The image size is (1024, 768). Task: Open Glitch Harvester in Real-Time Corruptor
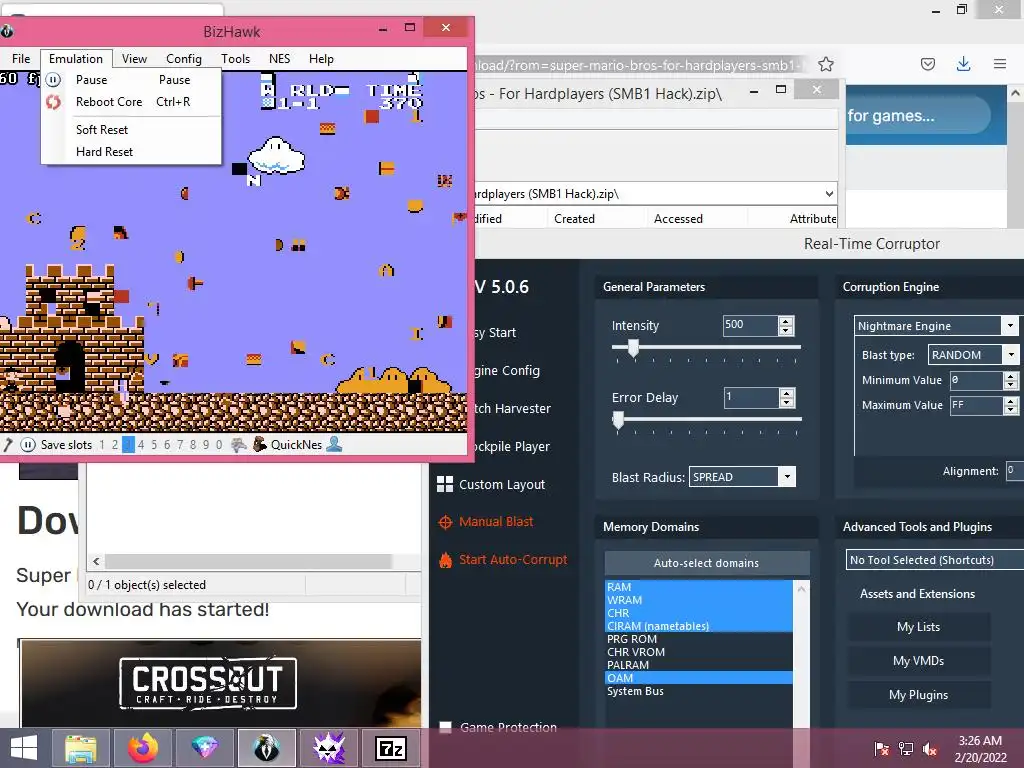coord(513,408)
